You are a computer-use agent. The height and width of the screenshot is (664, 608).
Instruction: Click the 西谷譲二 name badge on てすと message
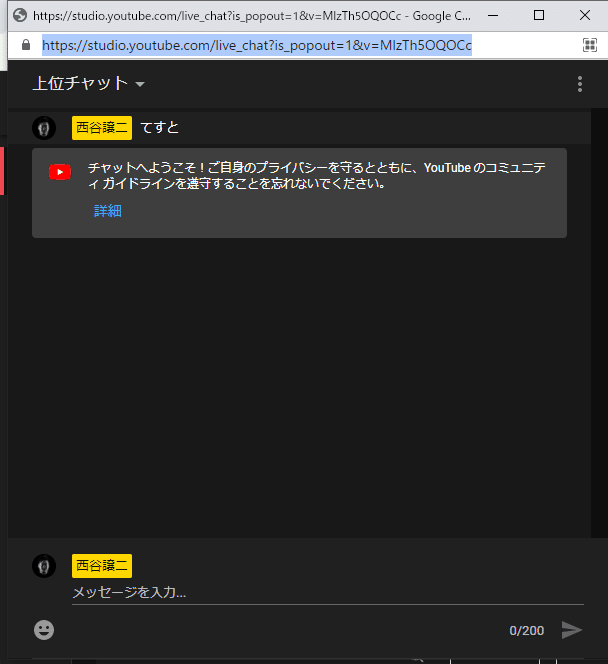pos(102,128)
